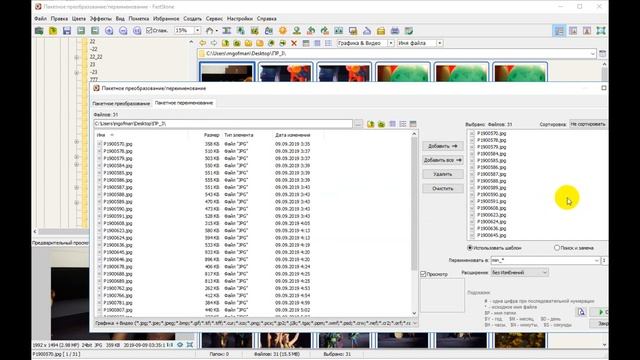Select P1900766.jpg in the source file list
The width and height of the screenshot is (640, 360).
coord(118,296)
